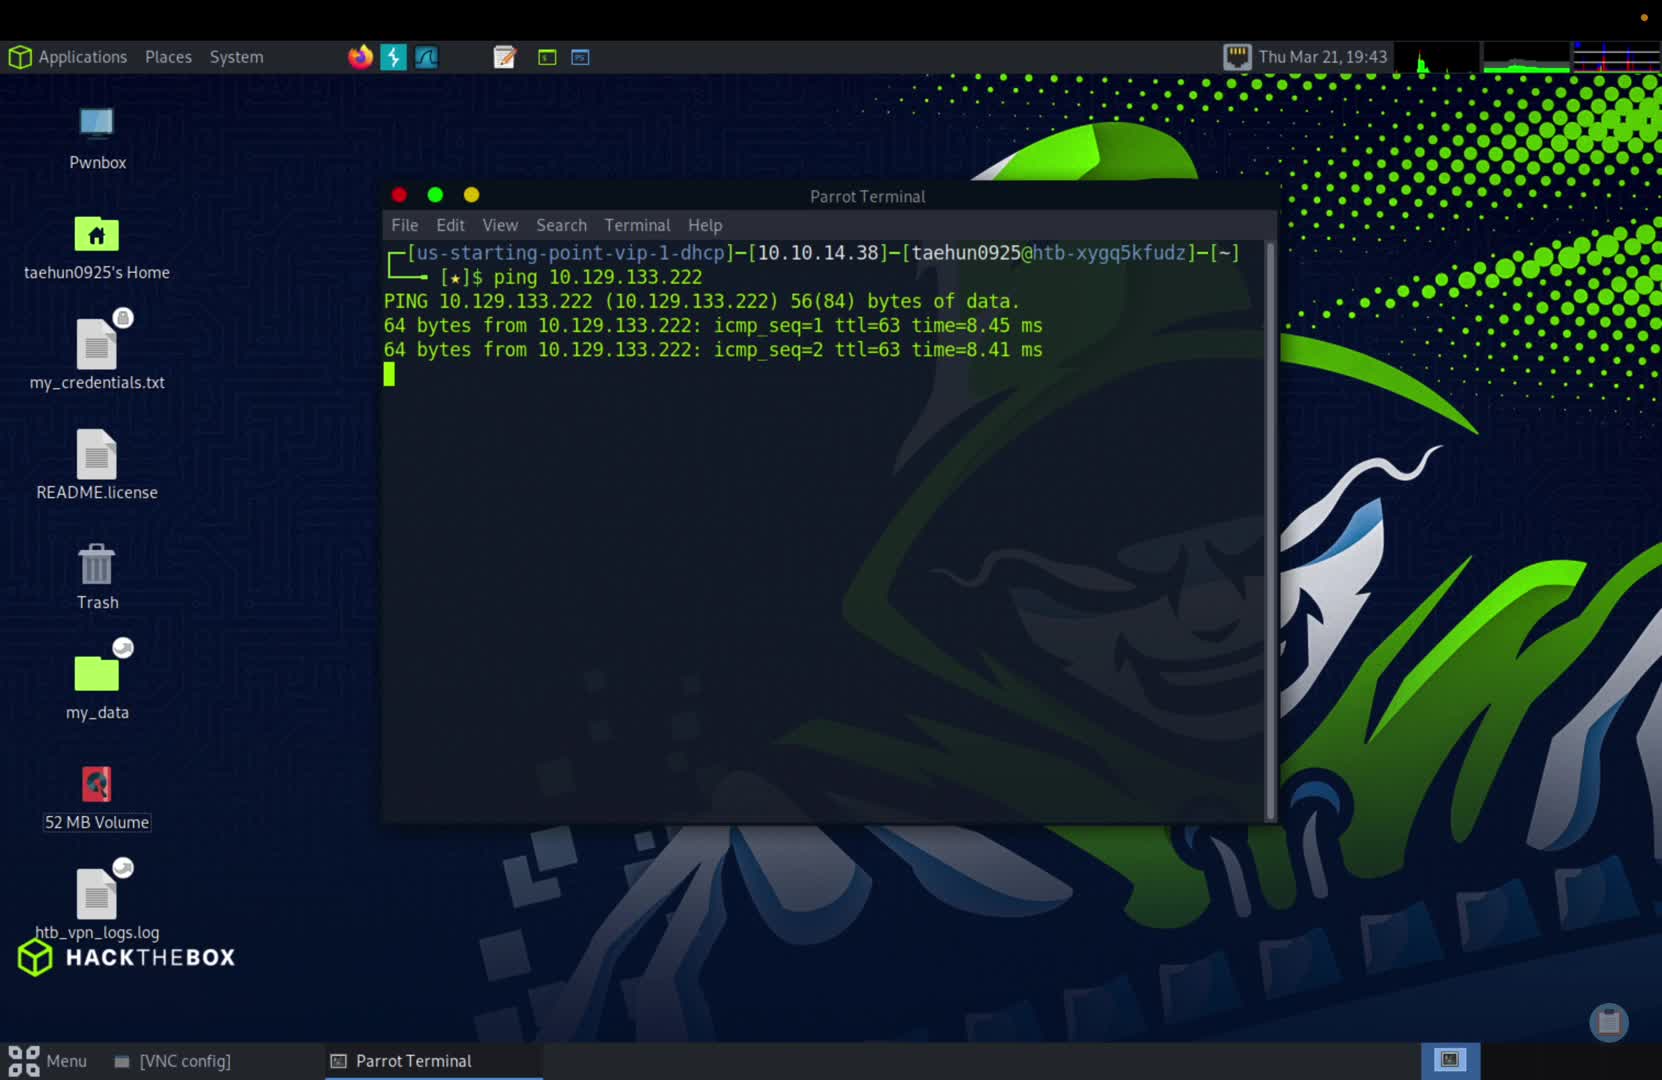
Task: Switch to the VNC config taskbar item
Action: coord(173,1061)
